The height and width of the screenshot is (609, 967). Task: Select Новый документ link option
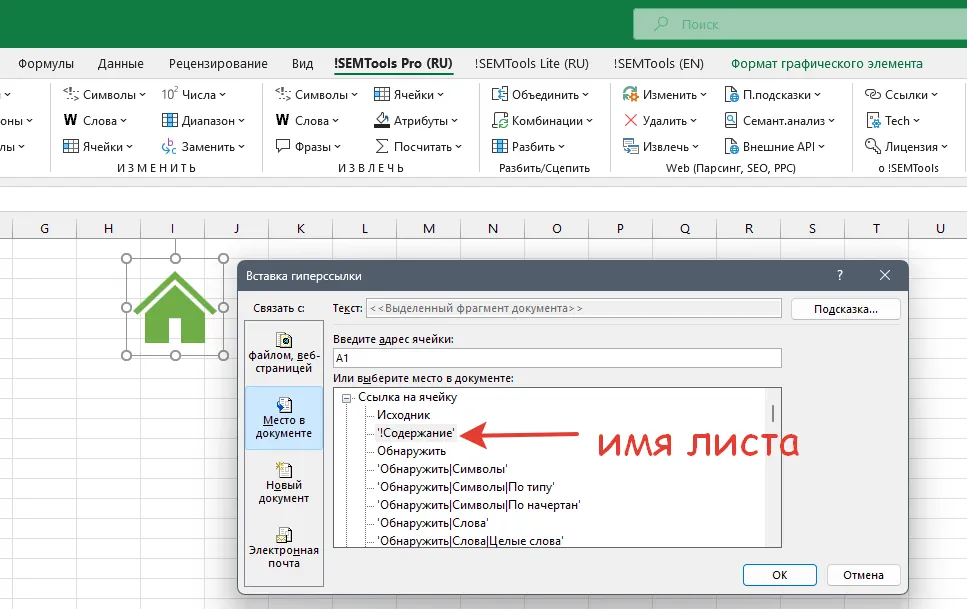tap(284, 483)
